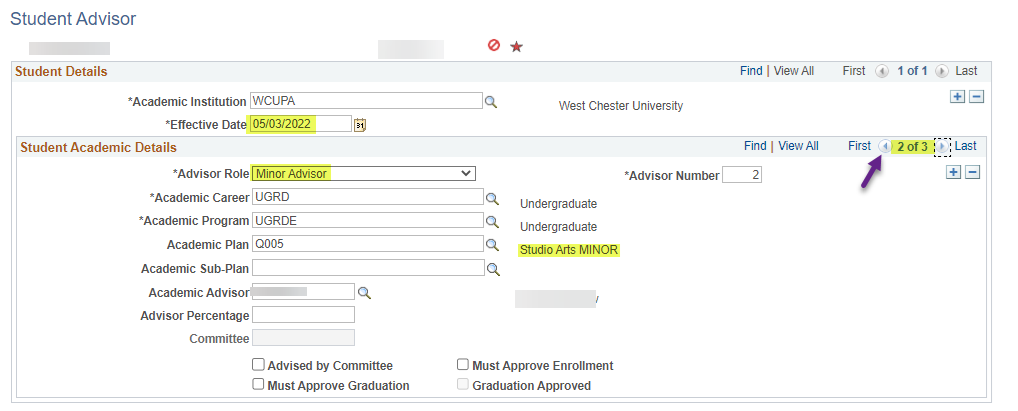
Task: Show next row arrow in Academic Details
Action: (x=941, y=146)
